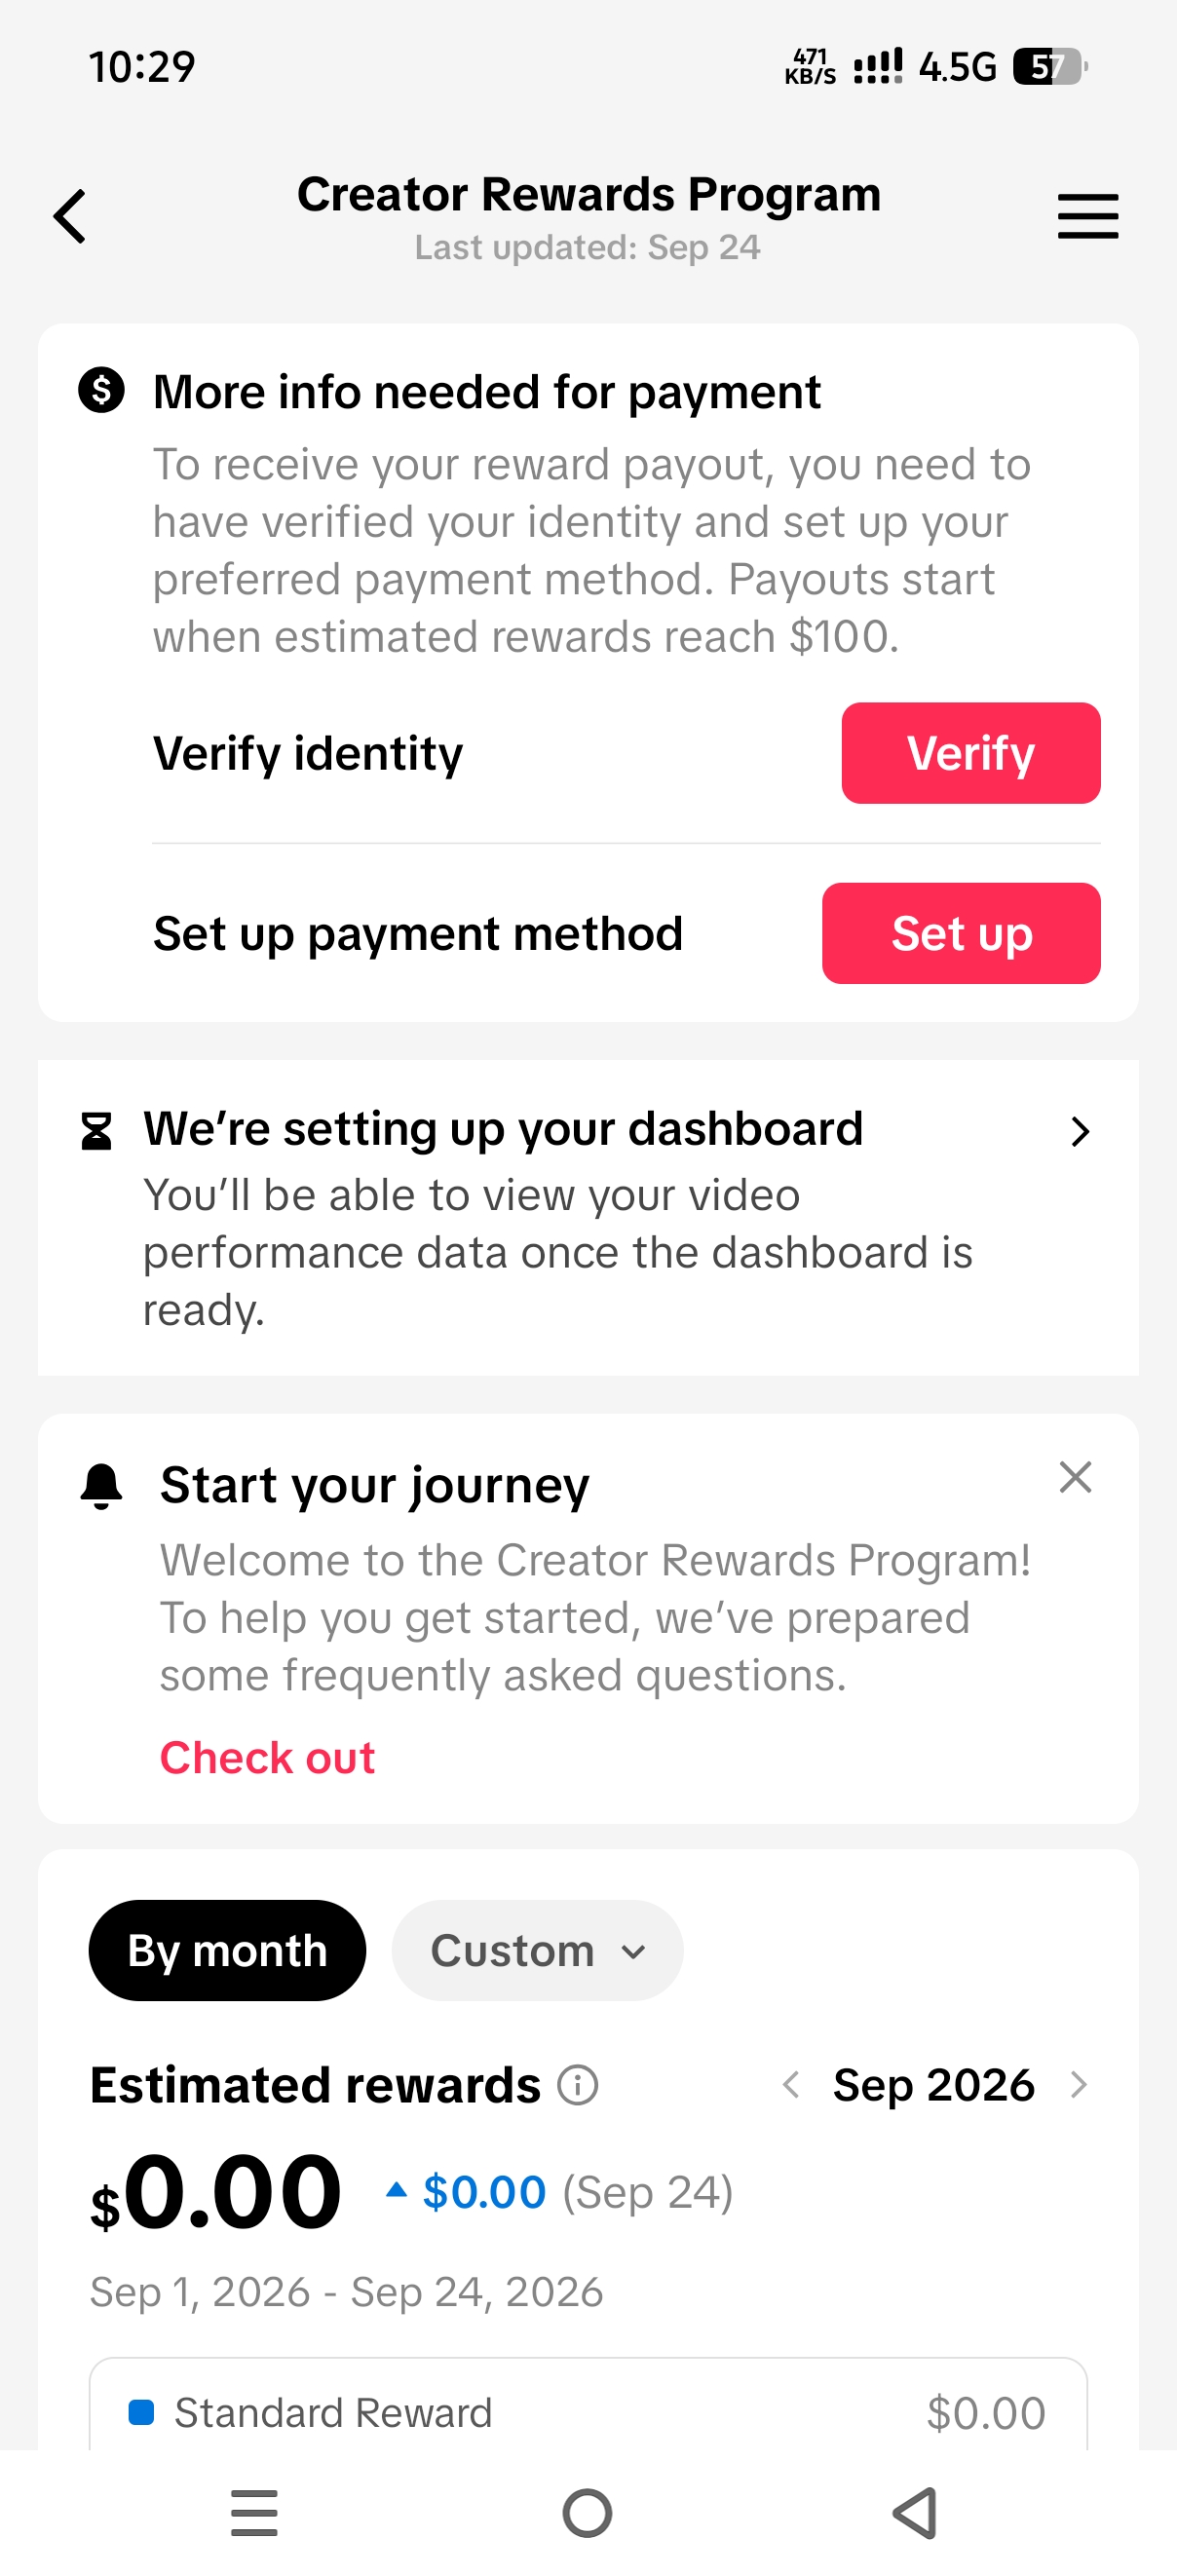Dismiss the Start your journey card

(1075, 1477)
